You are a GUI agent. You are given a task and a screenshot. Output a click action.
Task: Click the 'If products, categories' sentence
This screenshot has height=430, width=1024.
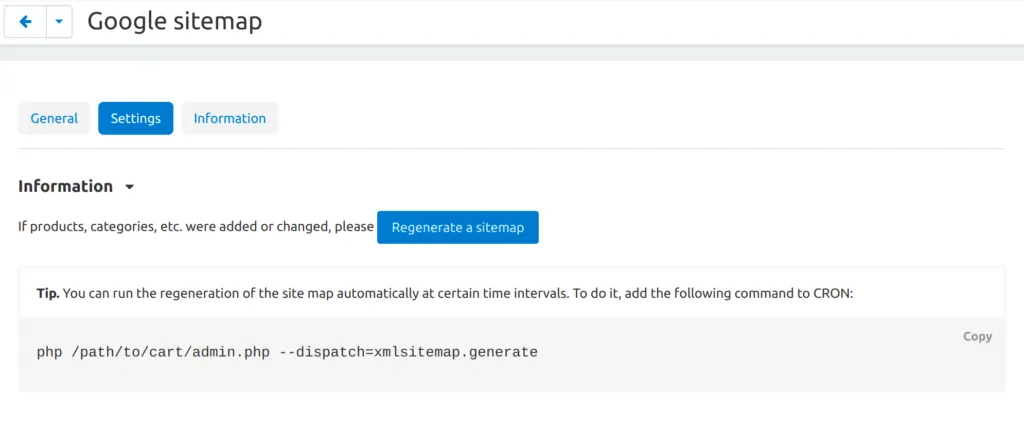pyautogui.click(x=196, y=227)
